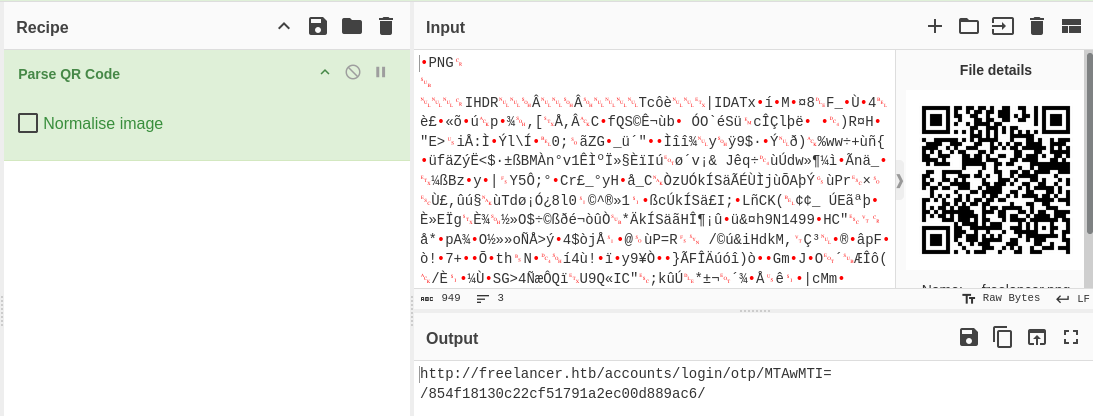
Task: Copy the raw output to clipboard
Action: click(x=1002, y=337)
